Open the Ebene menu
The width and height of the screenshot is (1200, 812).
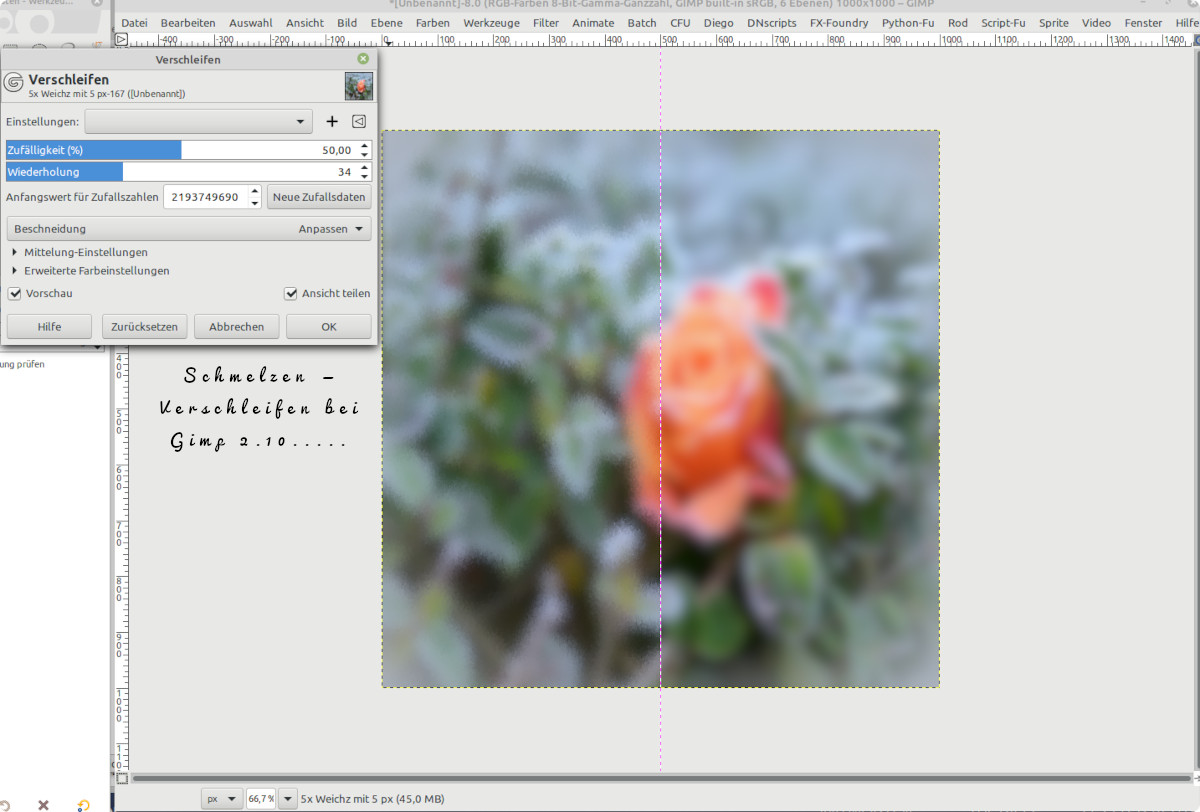[x=386, y=23]
